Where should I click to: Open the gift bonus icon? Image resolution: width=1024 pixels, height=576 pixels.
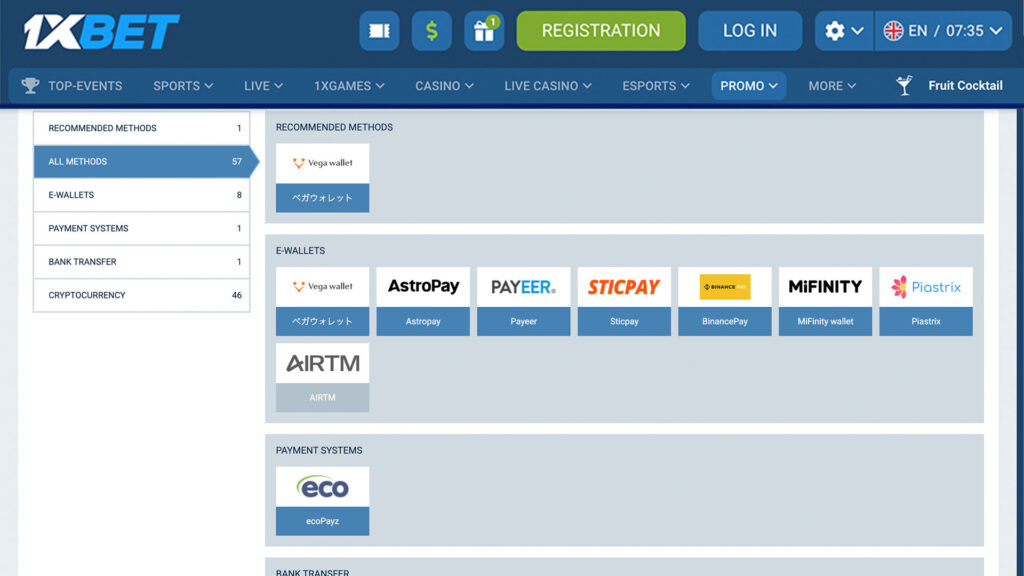[484, 31]
